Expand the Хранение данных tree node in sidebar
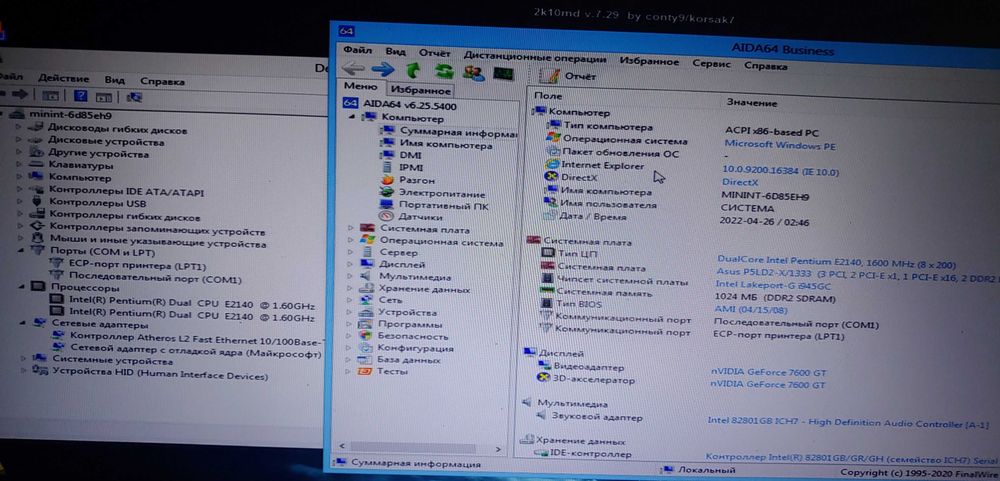Image resolution: width=1000 pixels, height=481 pixels. 351,288
